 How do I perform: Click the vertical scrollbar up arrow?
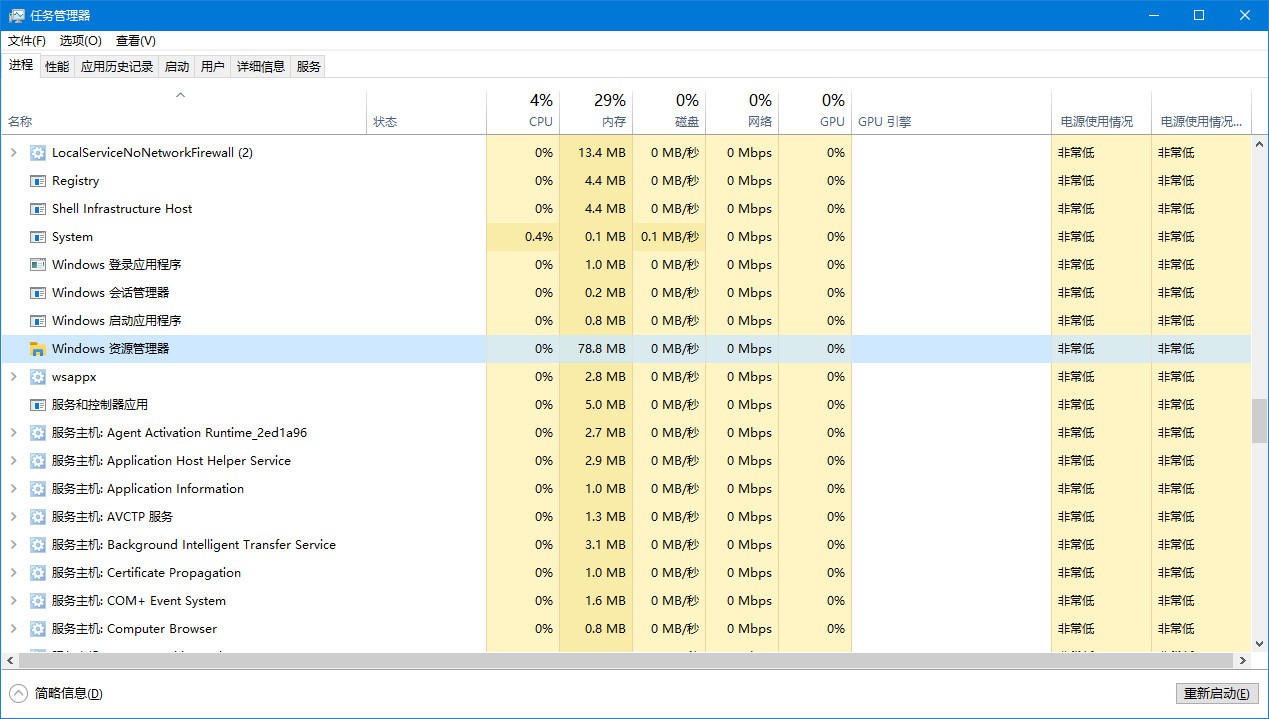1259,145
